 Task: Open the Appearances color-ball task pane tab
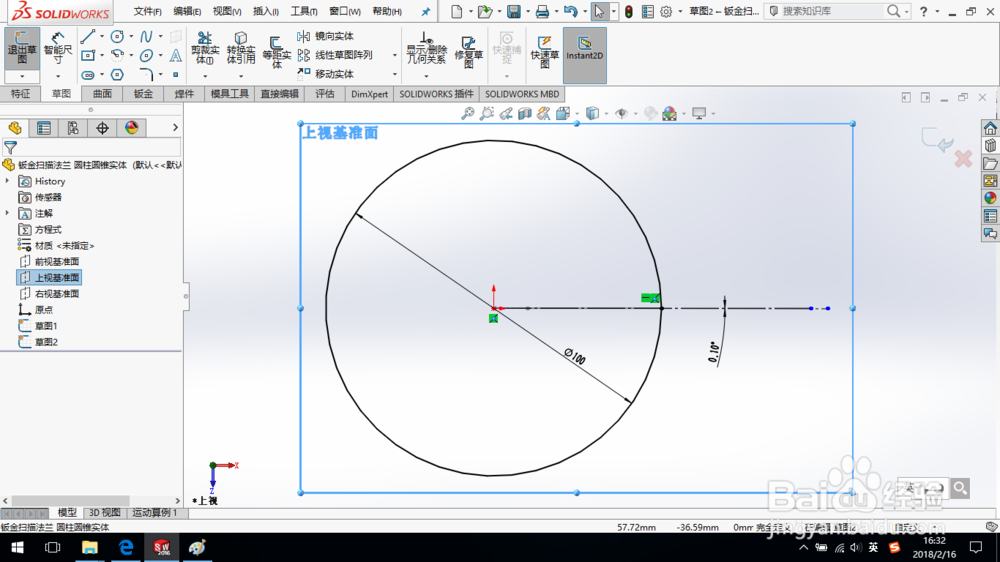(990, 198)
